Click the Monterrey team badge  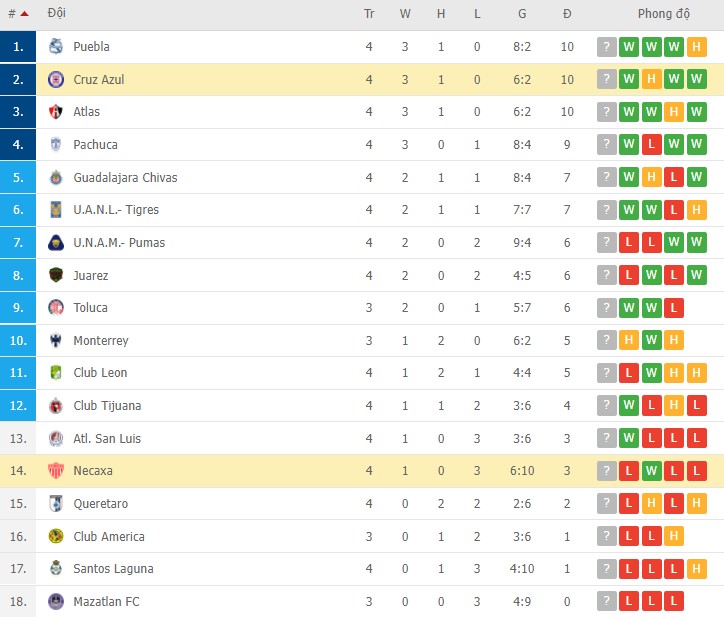pyautogui.click(x=56, y=341)
